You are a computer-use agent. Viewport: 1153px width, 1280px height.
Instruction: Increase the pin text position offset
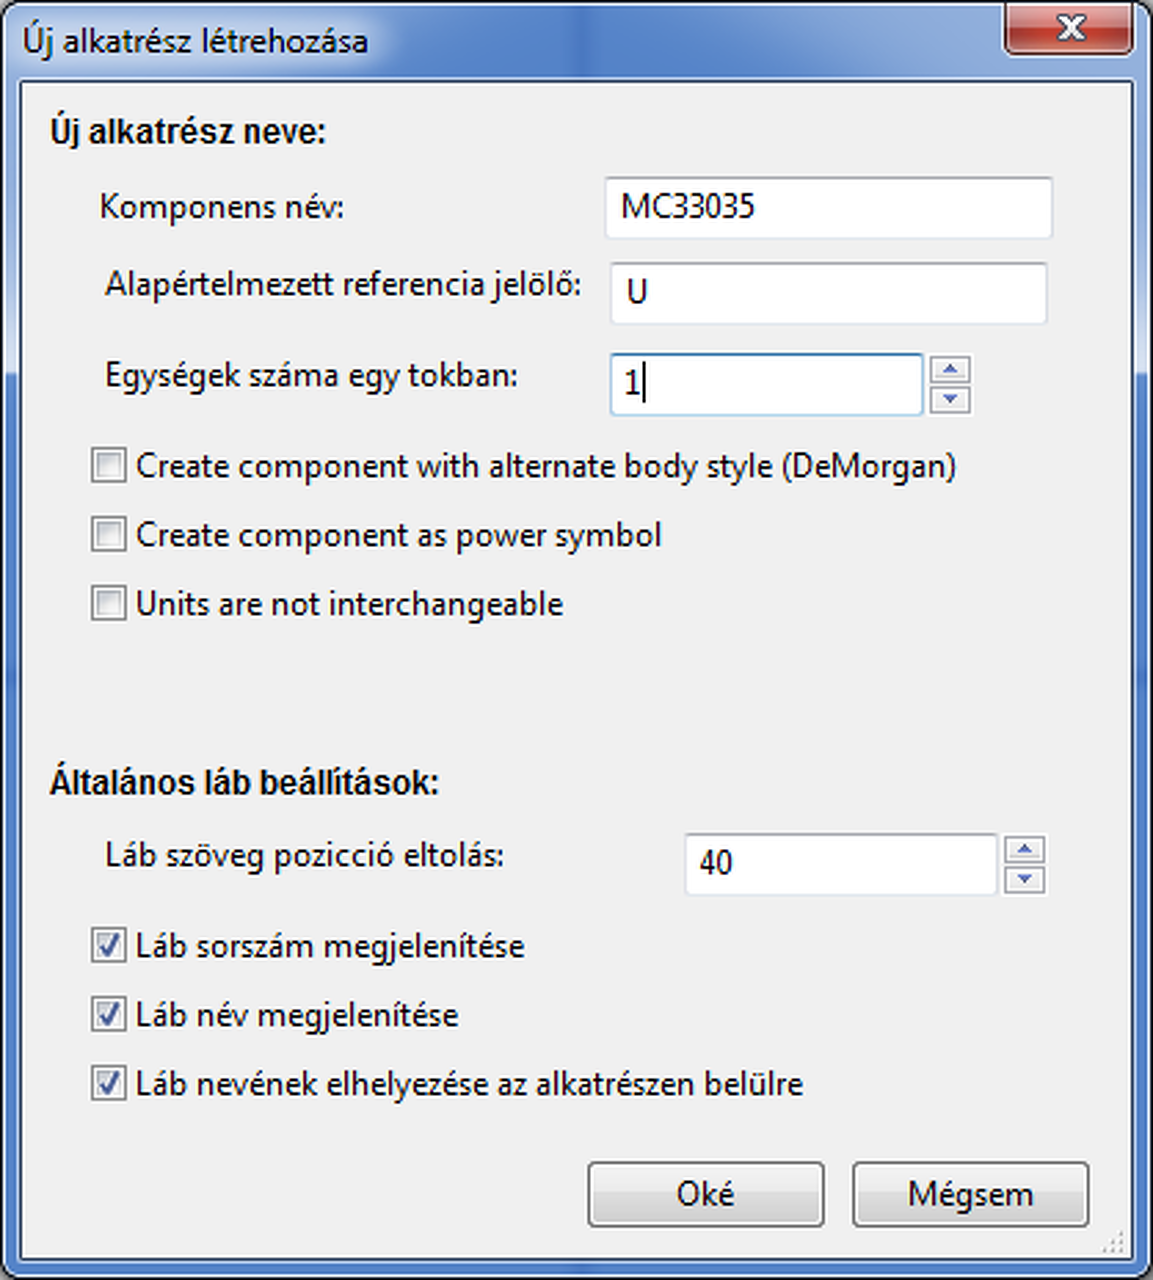(1025, 850)
